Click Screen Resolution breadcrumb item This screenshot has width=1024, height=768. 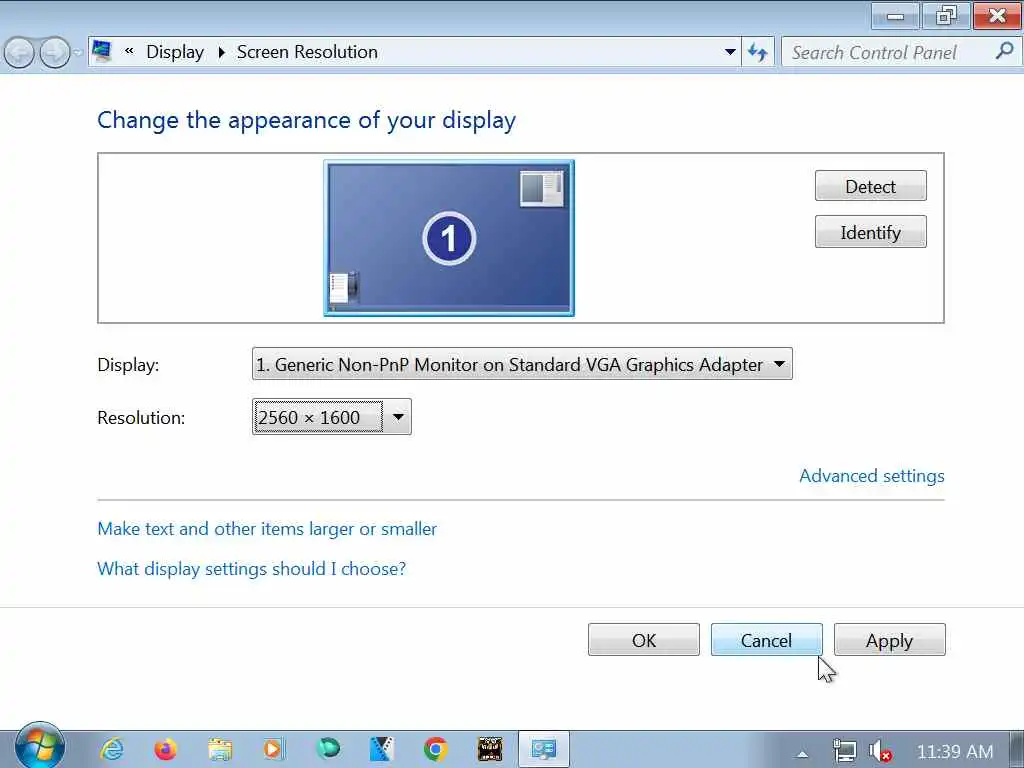307,52
